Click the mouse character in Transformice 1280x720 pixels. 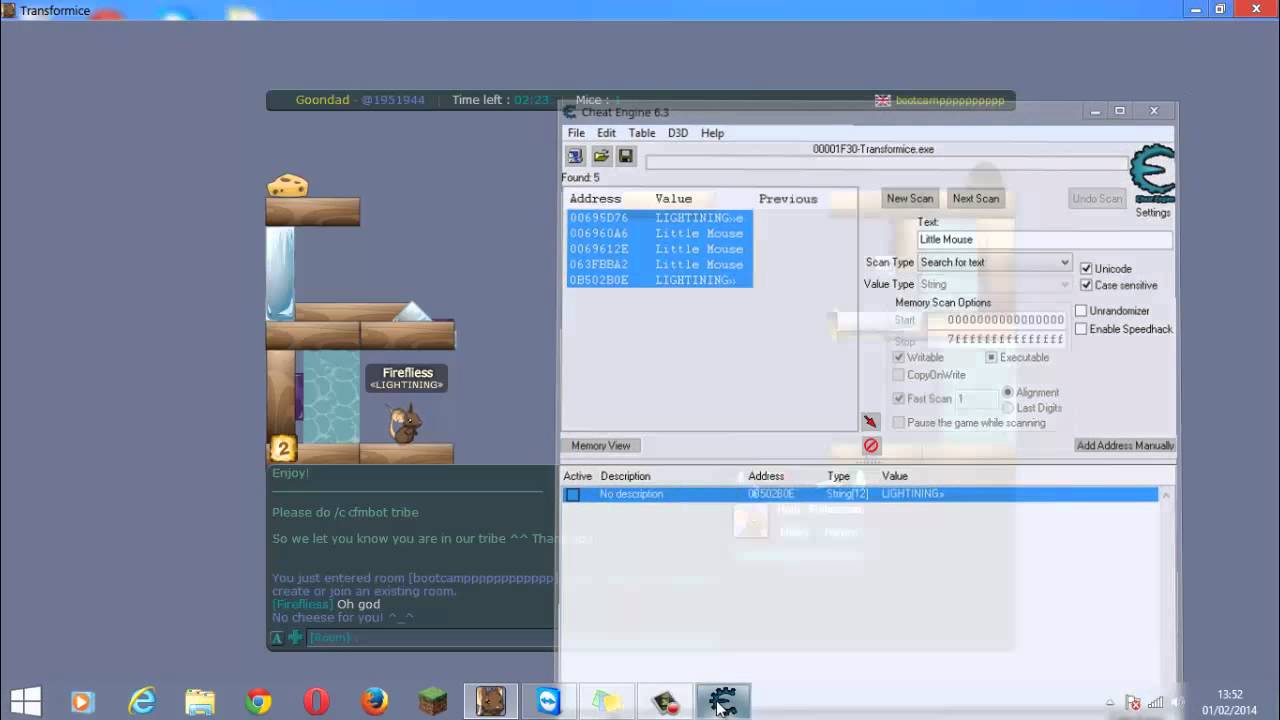(405, 424)
